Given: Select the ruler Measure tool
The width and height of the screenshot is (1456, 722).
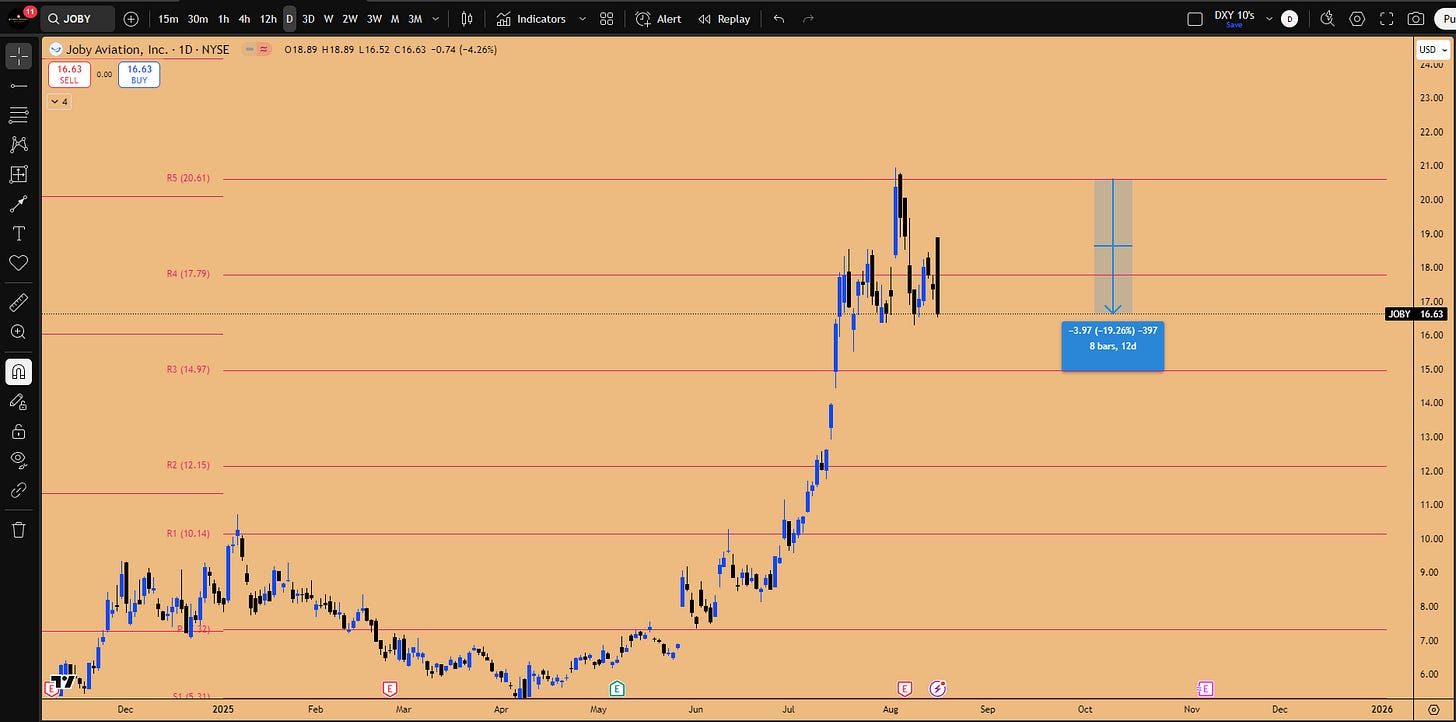Looking at the screenshot, I should [18, 301].
